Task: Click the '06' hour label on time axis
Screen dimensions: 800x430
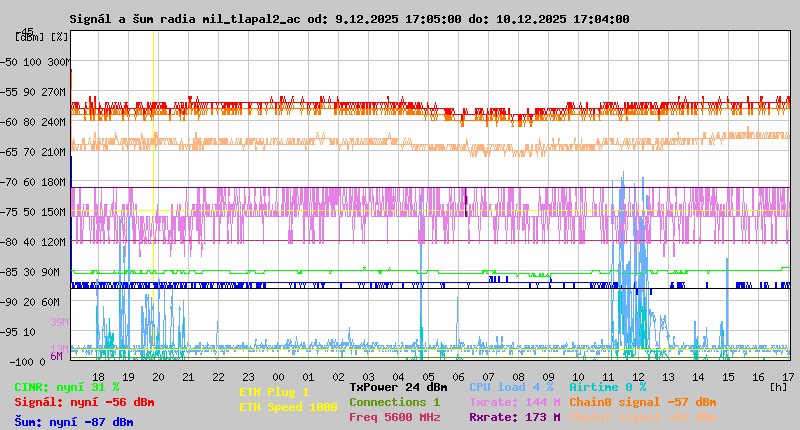Action: tap(458, 377)
